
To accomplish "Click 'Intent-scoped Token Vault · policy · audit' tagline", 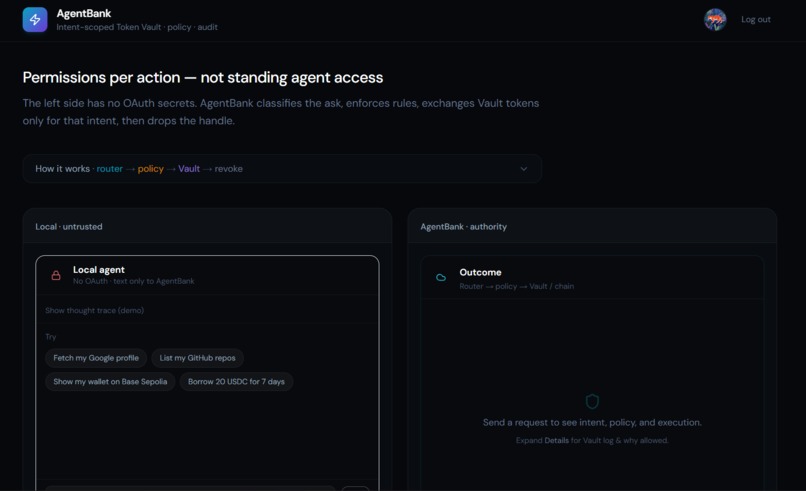I will (137, 27).
